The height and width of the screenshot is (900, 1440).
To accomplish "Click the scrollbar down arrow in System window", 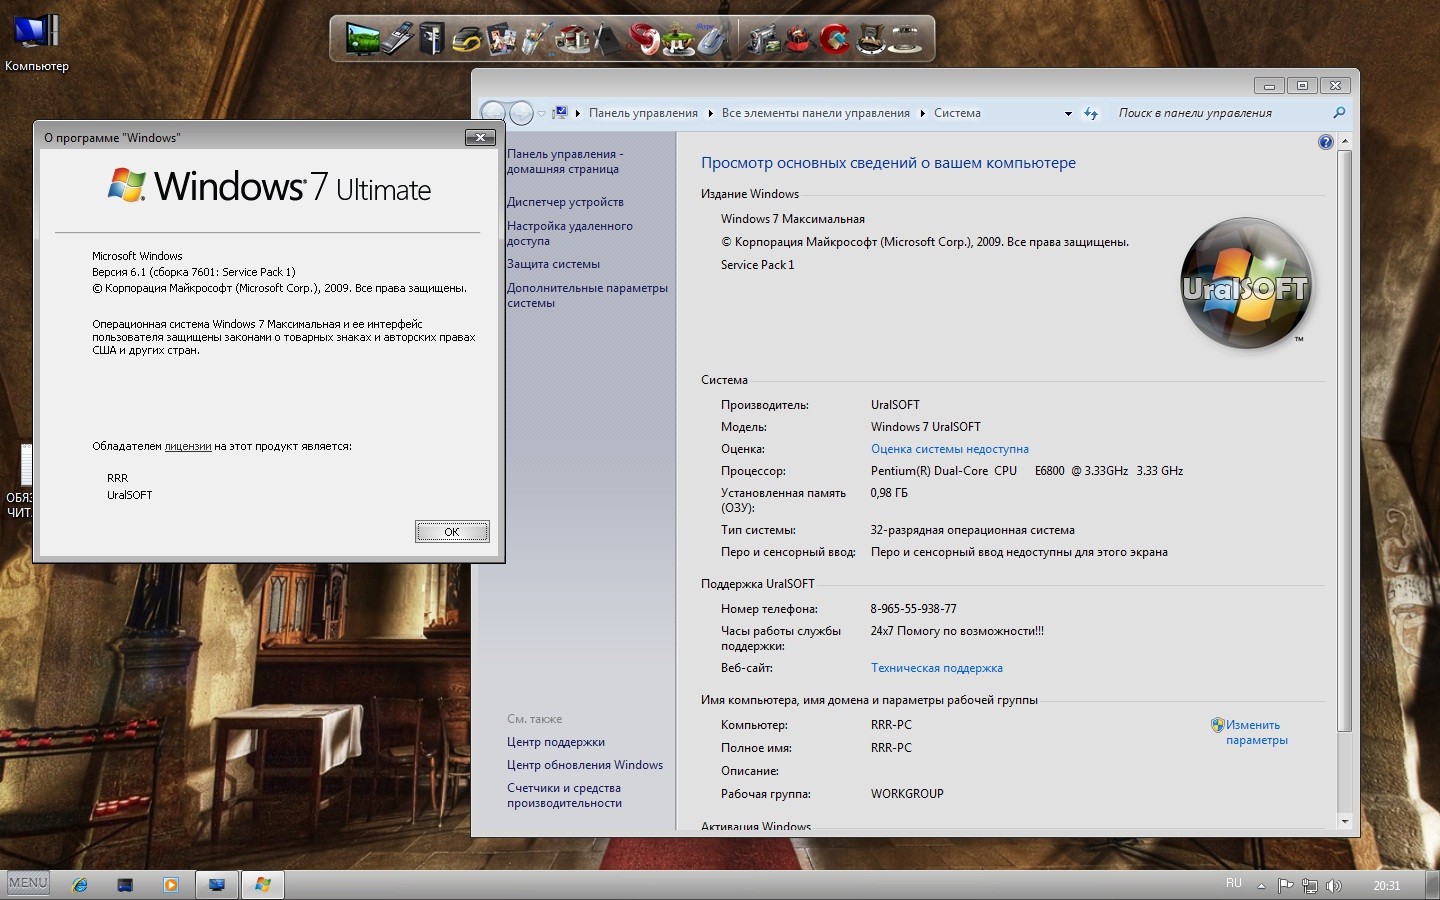I will pos(1344,821).
